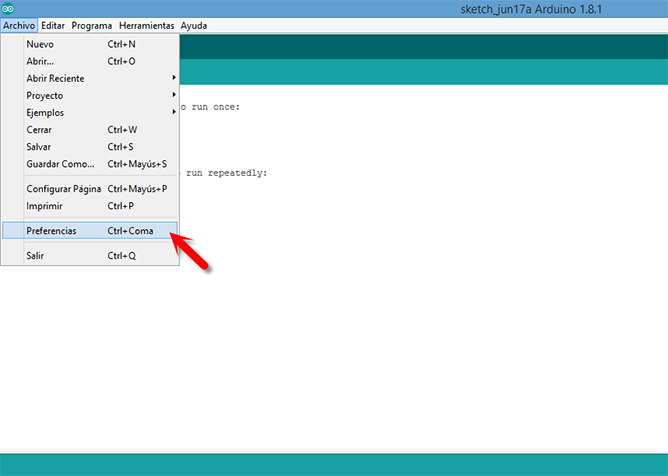The image size is (668, 476).
Task: Open the Herramientas menu
Action: (x=147, y=26)
